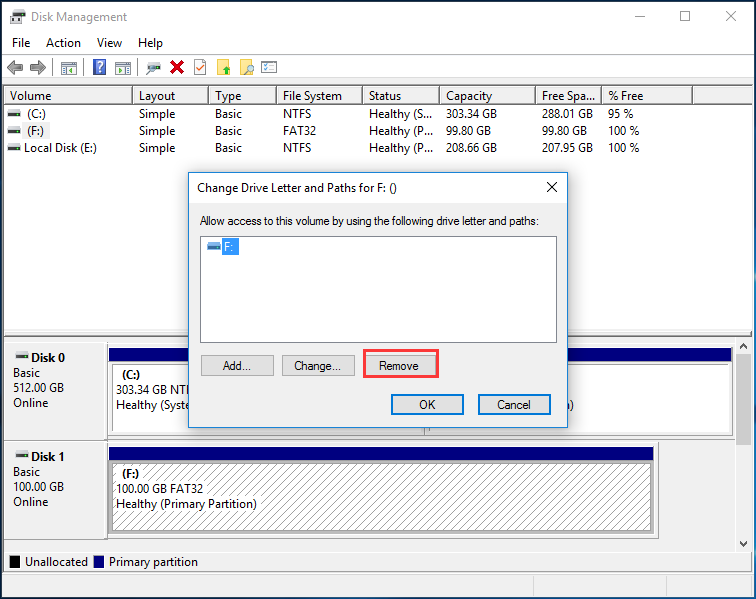Select the F: entry in dialog list
The width and height of the screenshot is (756, 599).
tap(230, 246)
